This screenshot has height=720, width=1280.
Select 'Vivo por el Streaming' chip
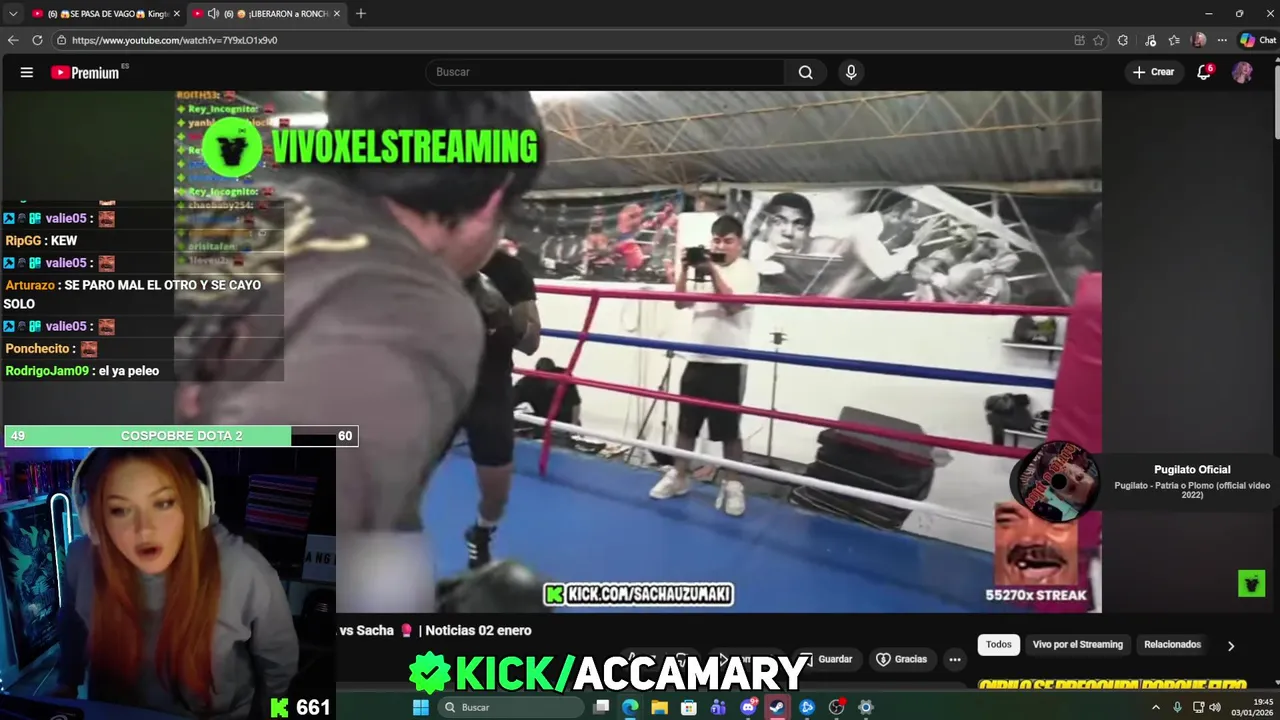(x=1078, y=645)
